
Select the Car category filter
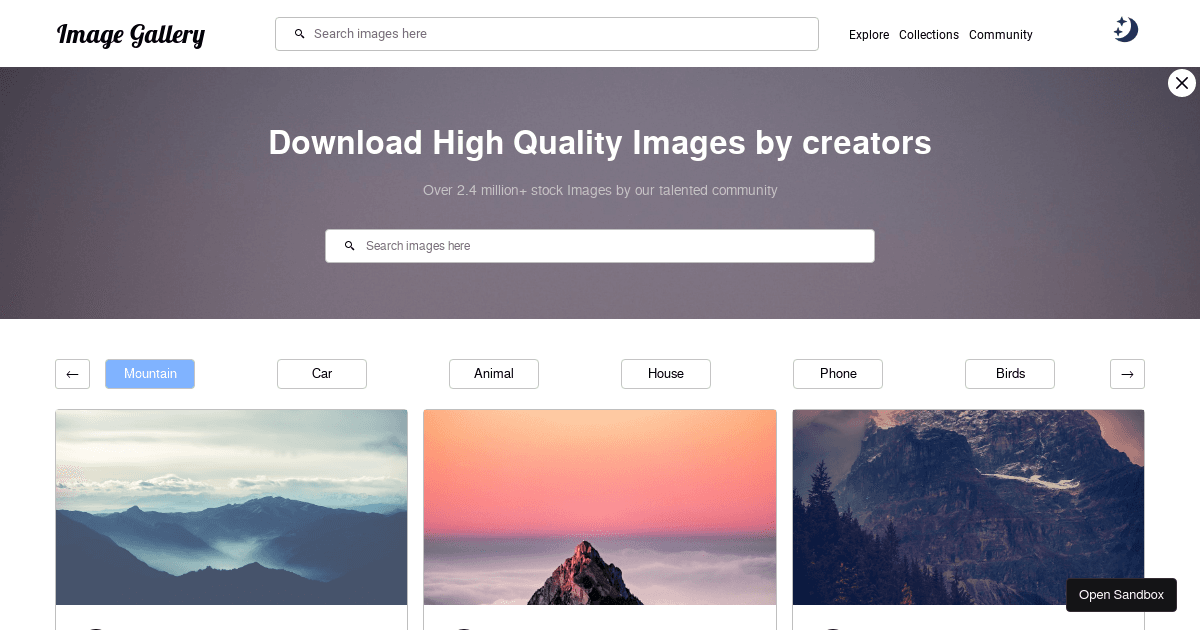tap(321, 373)
